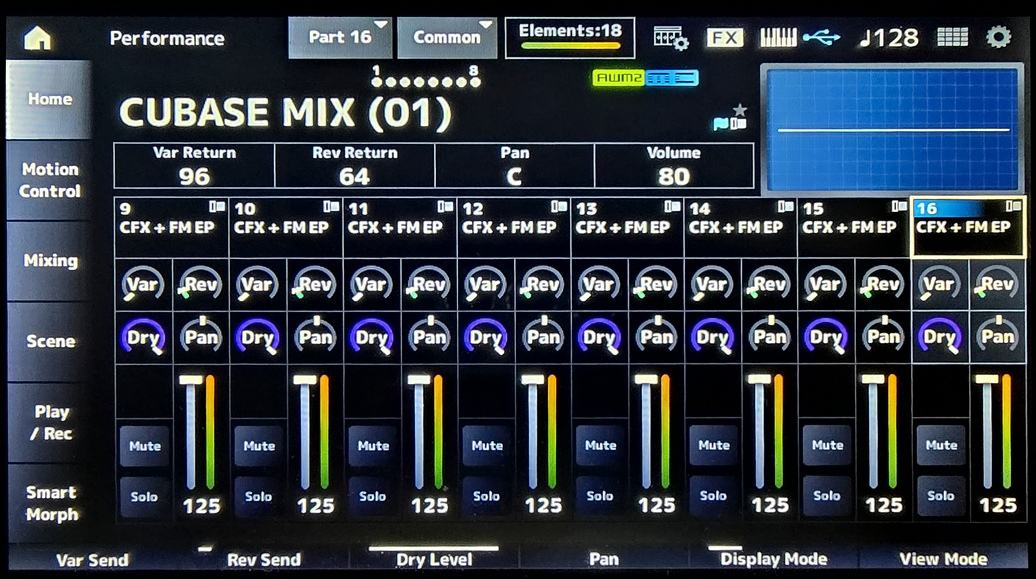The height and width of the screenshot is (579, 1036).
Task: Open the utility gear settings
Action: [x=998, y=37]
